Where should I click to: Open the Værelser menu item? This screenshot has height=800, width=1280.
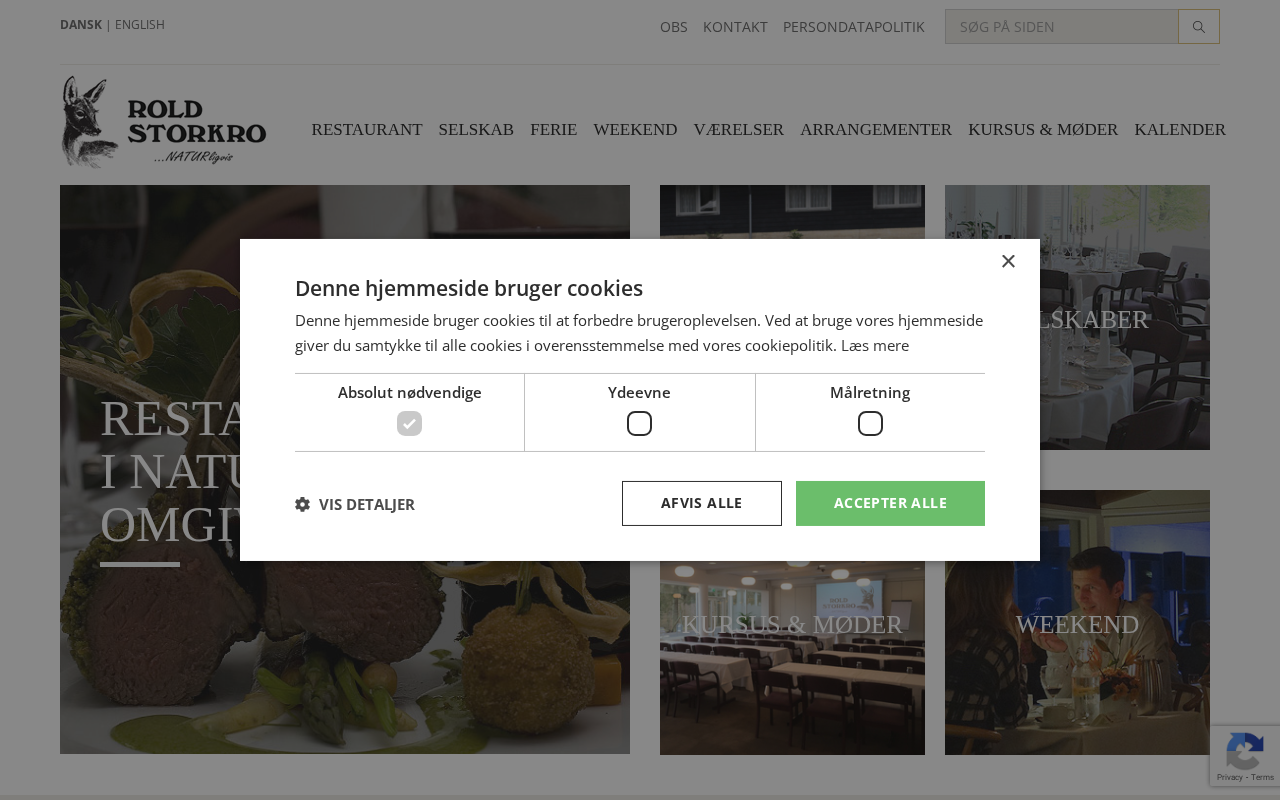pos(738,129)
